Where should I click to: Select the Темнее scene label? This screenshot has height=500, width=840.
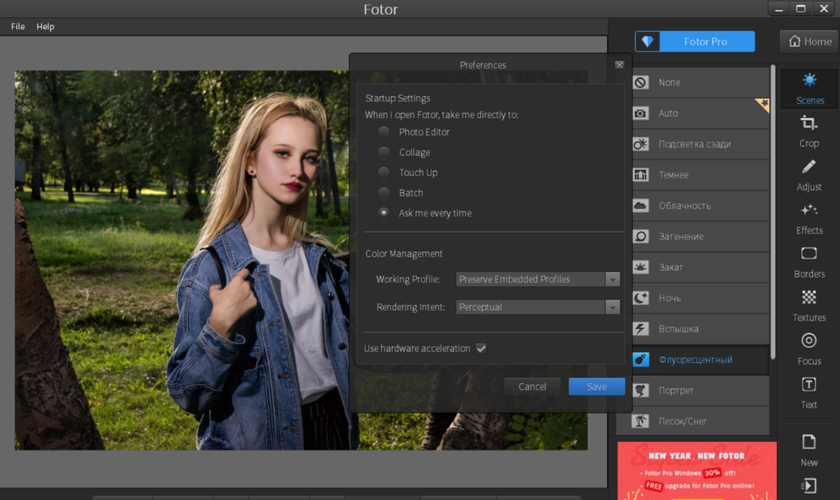(673, 175)
